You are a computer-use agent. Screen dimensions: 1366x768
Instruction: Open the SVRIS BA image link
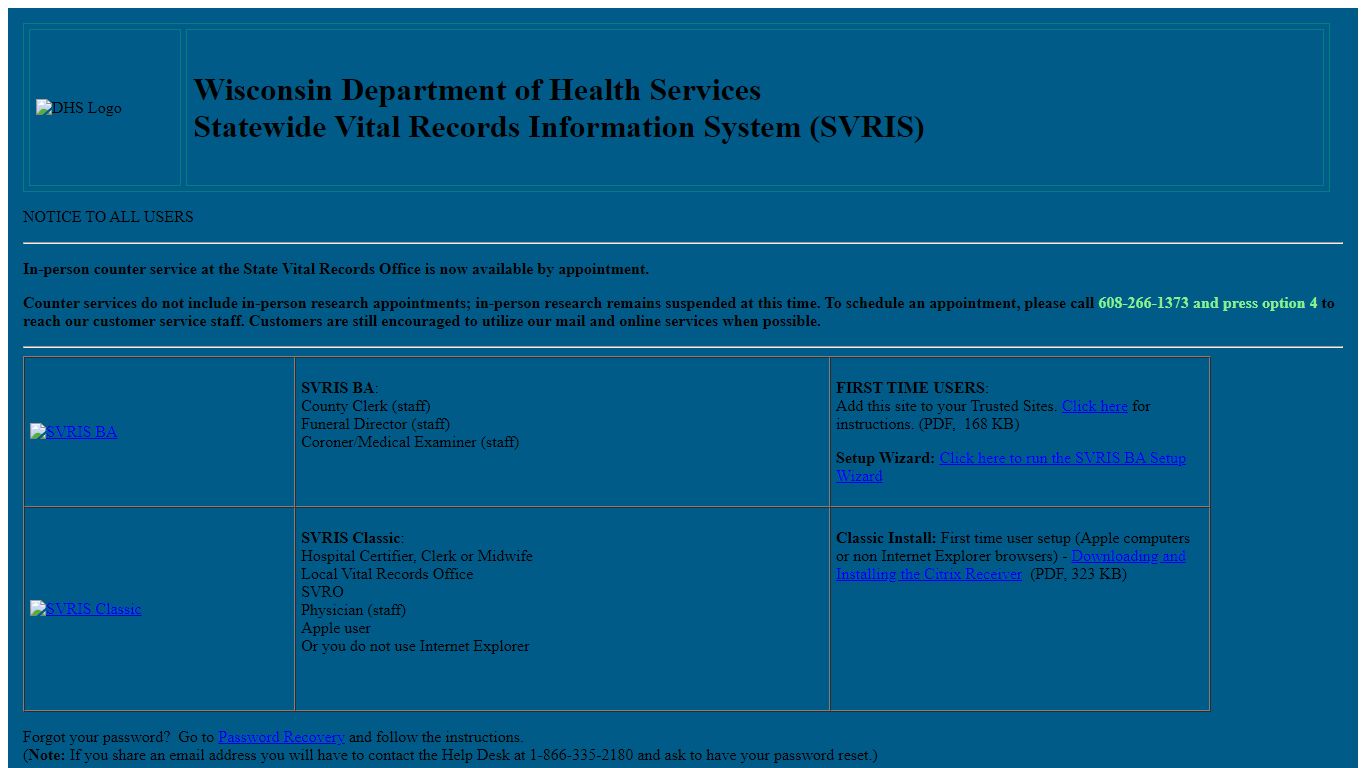coord(73,432)
